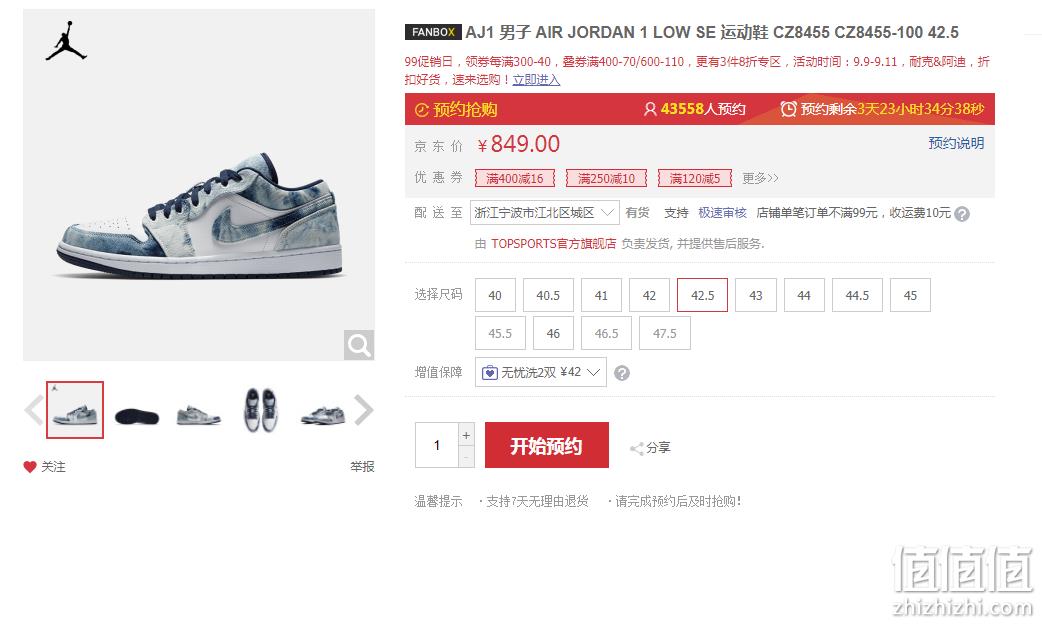Click the question mark icon beside shipping fee

coord(961,213)
